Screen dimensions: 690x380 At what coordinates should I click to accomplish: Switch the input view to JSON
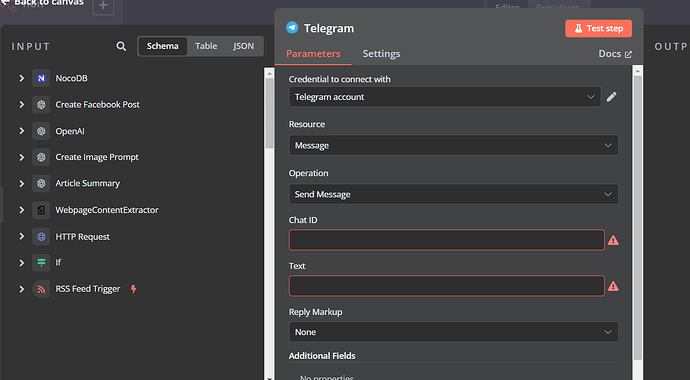tap(243, 46)
